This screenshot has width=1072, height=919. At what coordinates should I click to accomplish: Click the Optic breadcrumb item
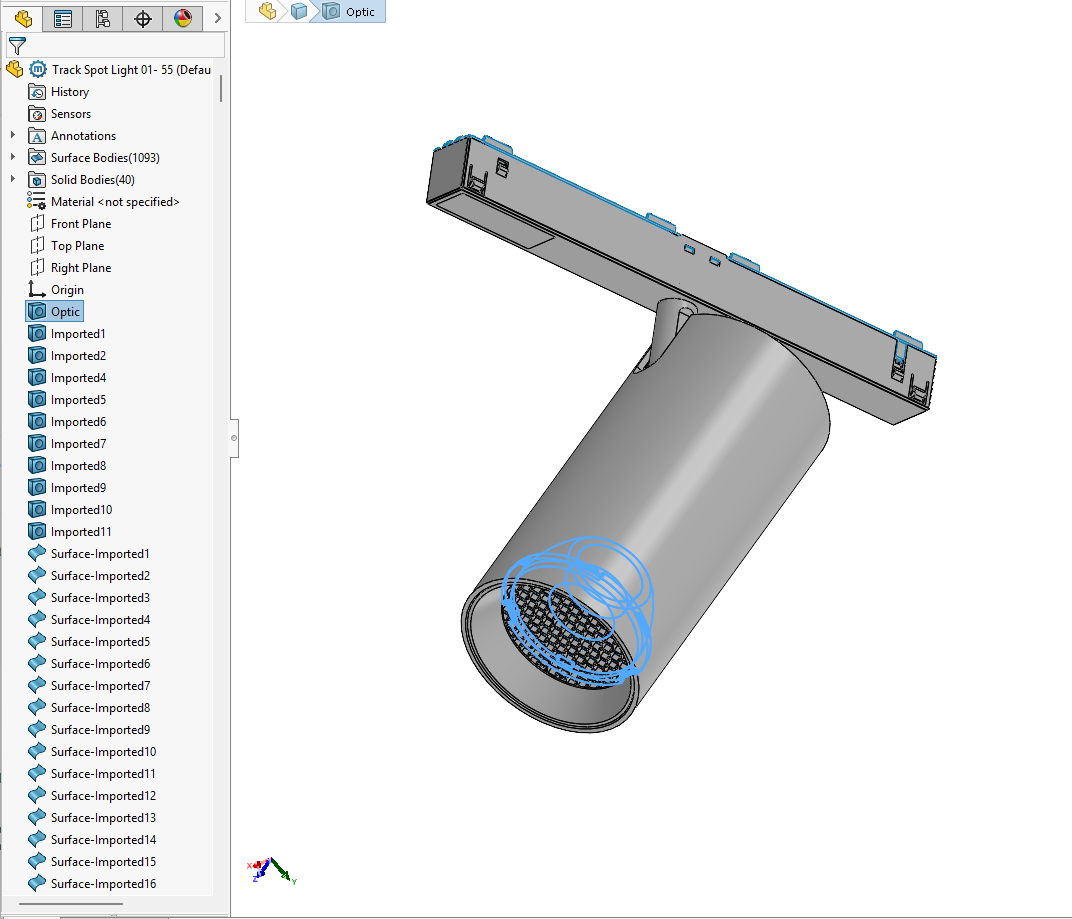tap(349, 12)
